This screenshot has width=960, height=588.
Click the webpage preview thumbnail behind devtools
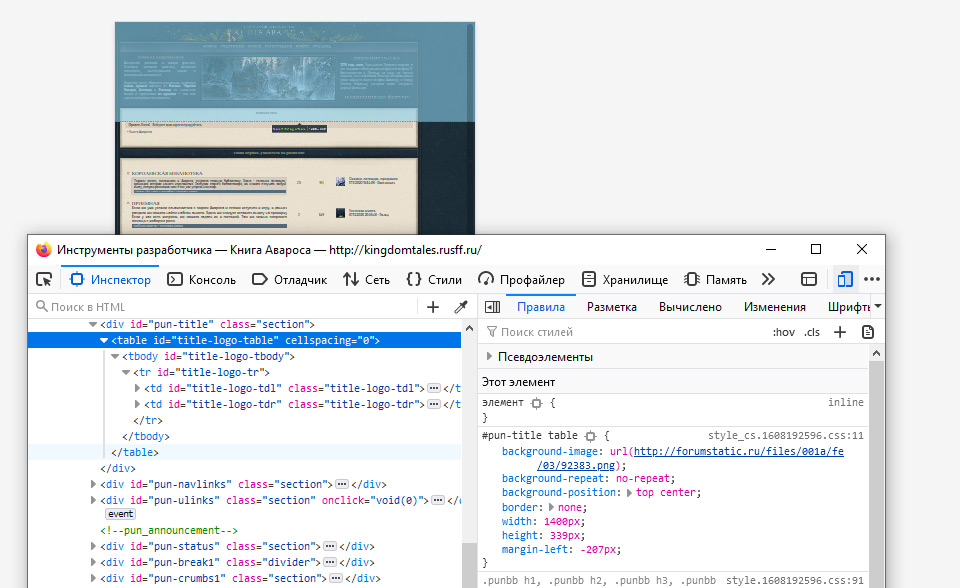(294, 129)
